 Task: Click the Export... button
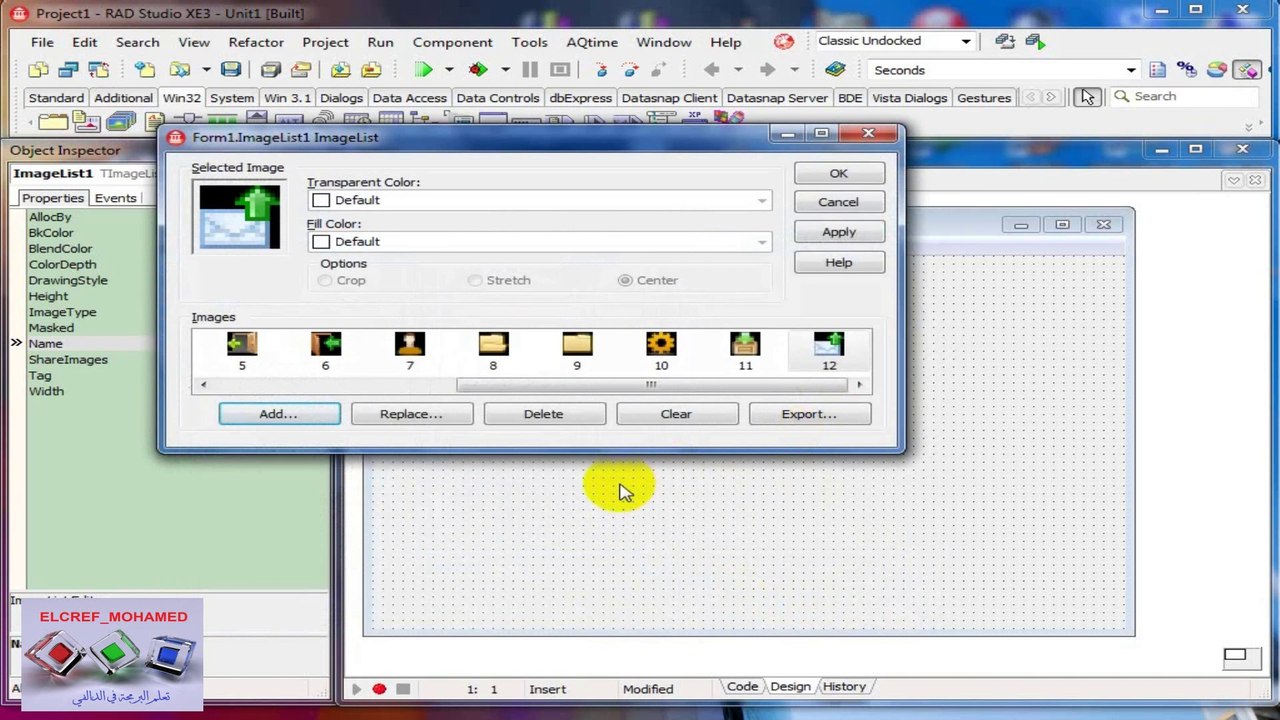point(809,414)
